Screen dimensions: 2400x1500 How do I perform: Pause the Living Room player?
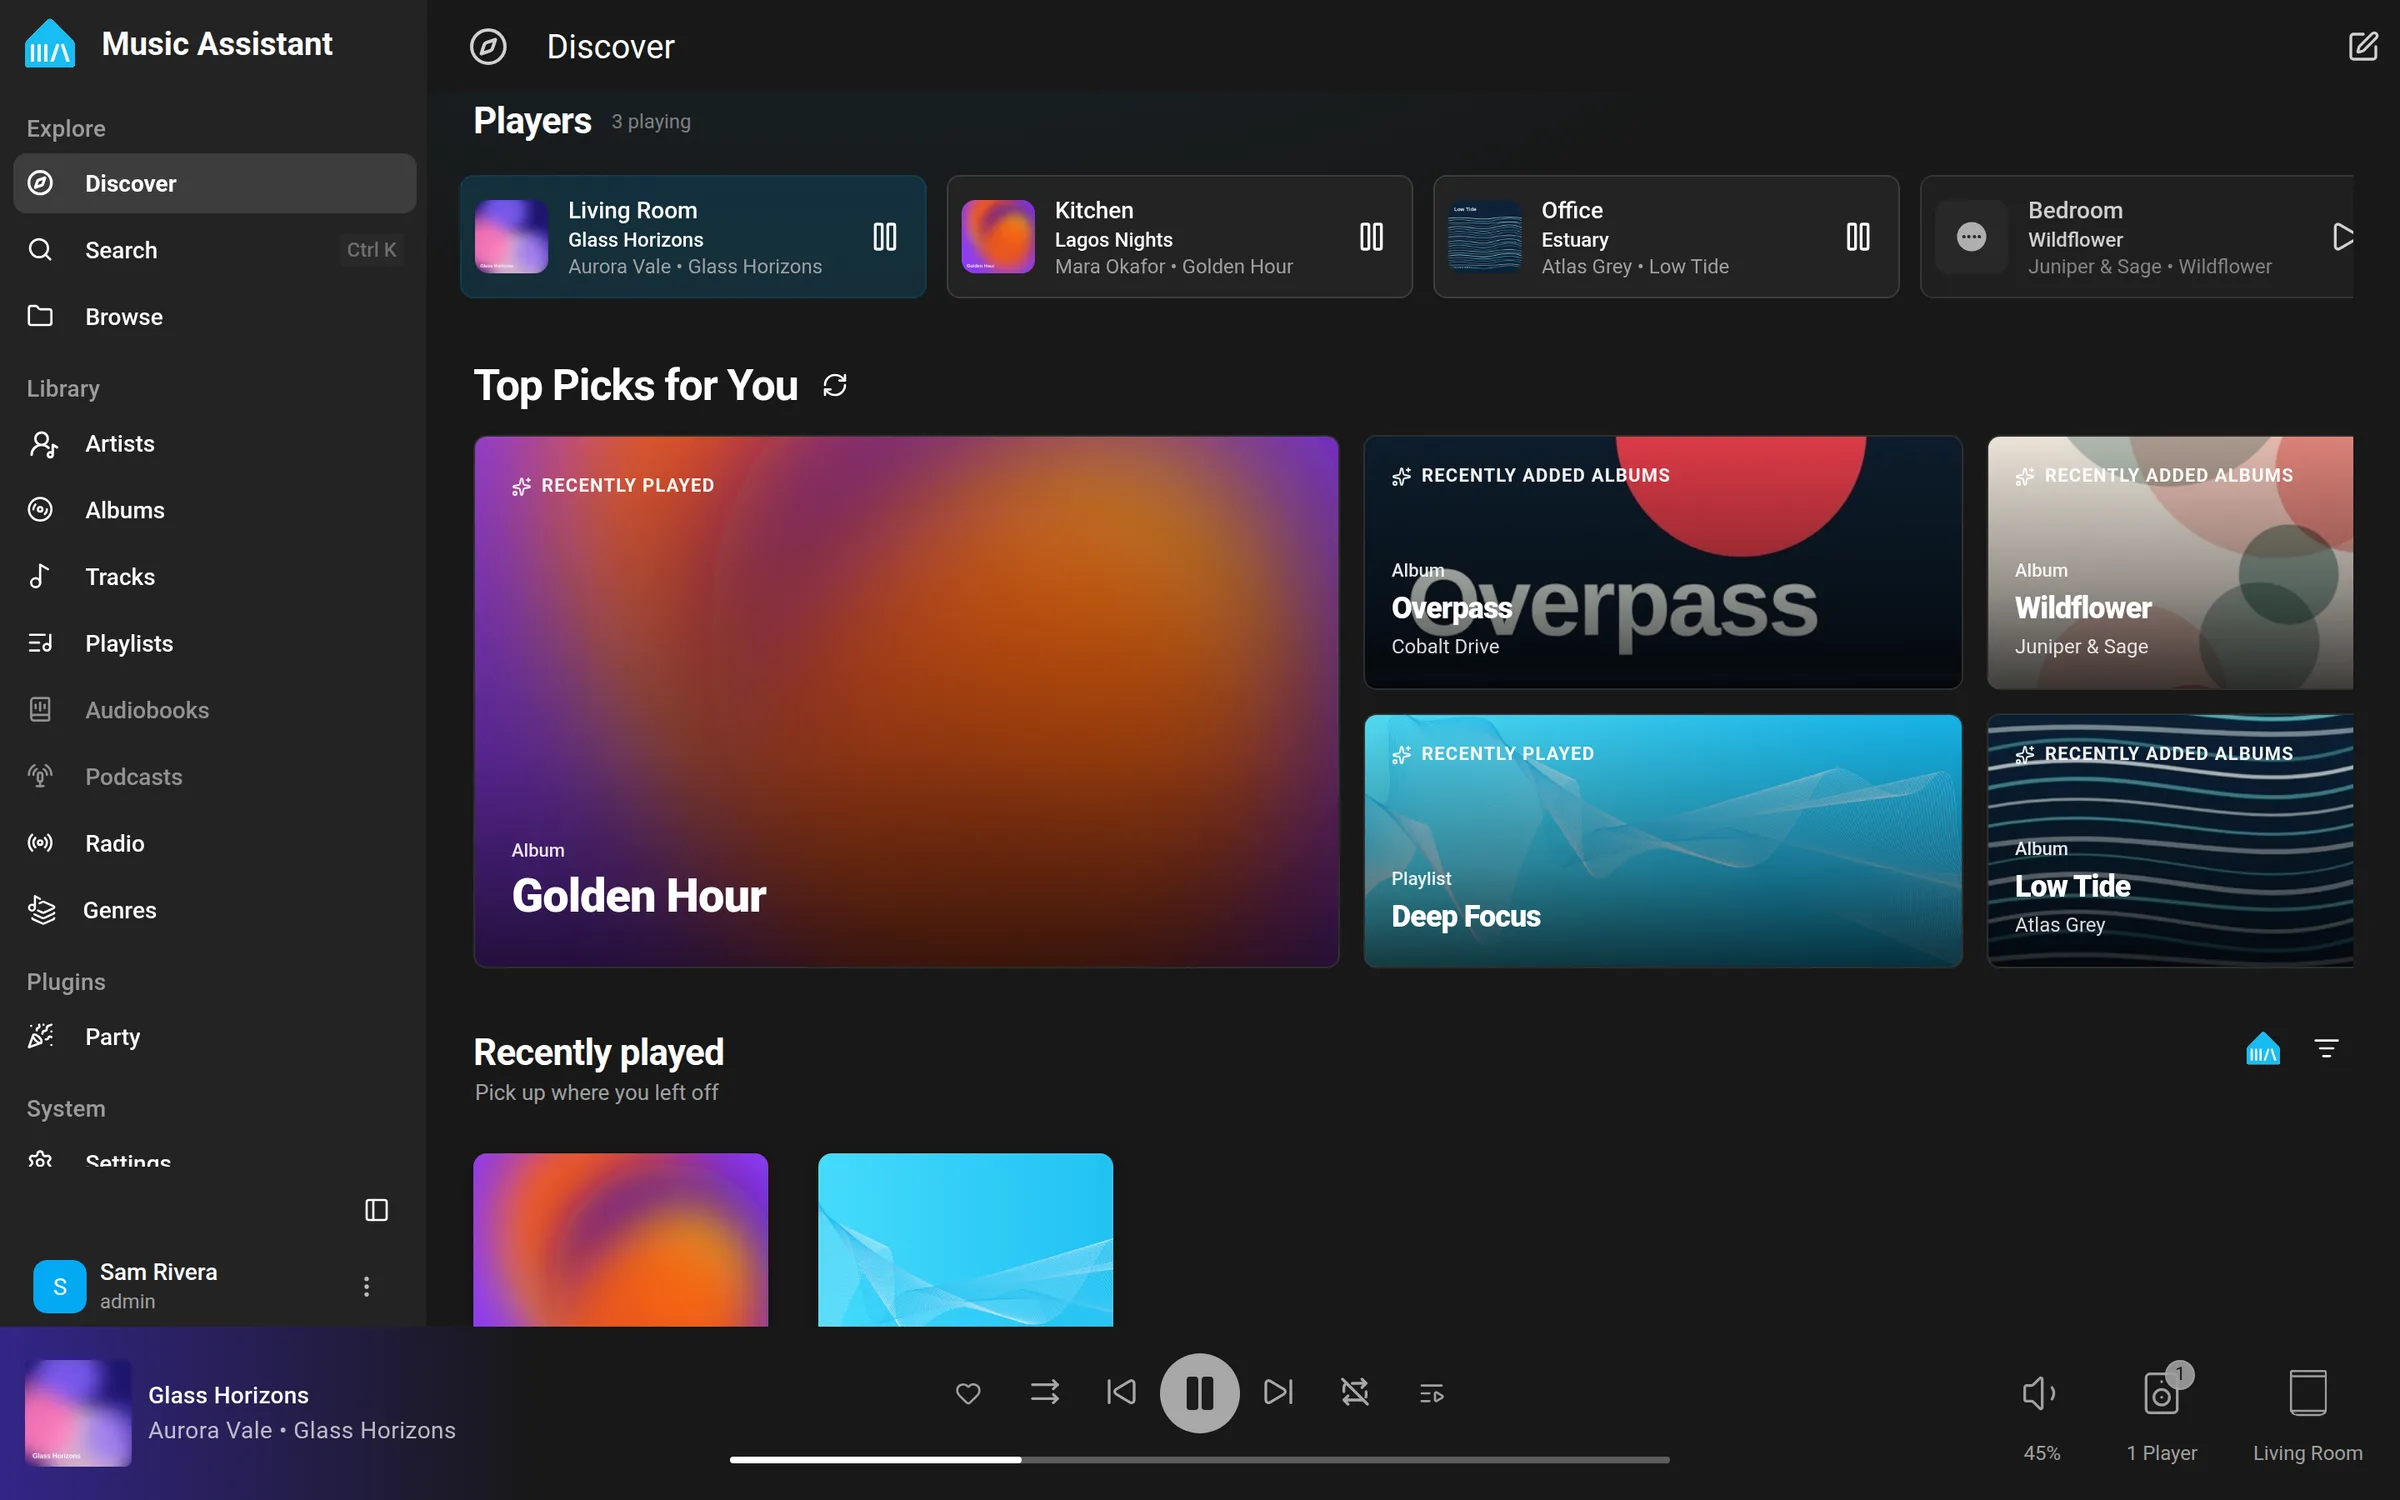pos(885,237)
